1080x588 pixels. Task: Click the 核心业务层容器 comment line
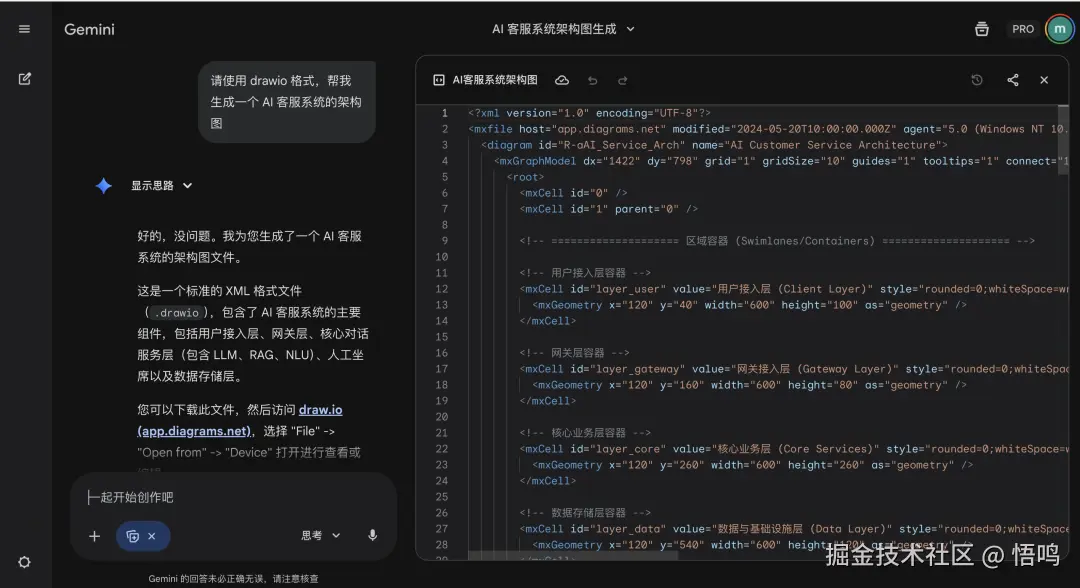pos(585,432)
